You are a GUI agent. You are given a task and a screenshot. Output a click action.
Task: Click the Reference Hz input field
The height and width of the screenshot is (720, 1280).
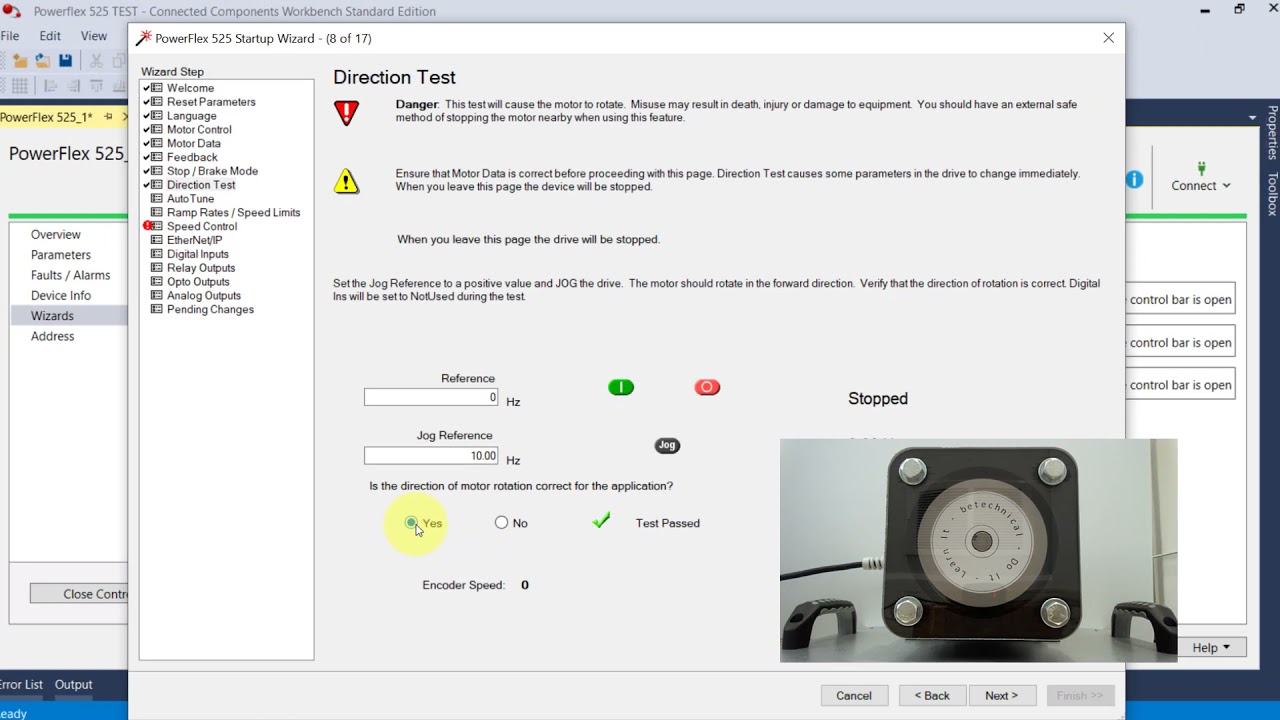point(431,398)
